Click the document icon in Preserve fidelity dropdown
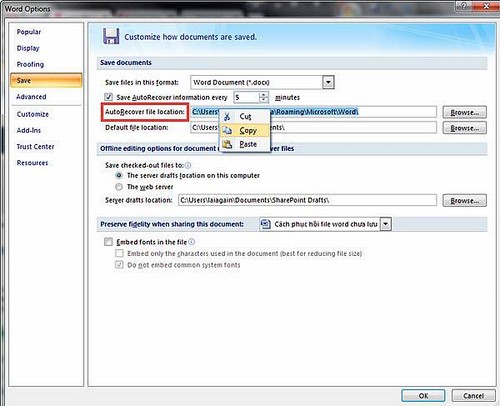 click(x=265, y=224)
